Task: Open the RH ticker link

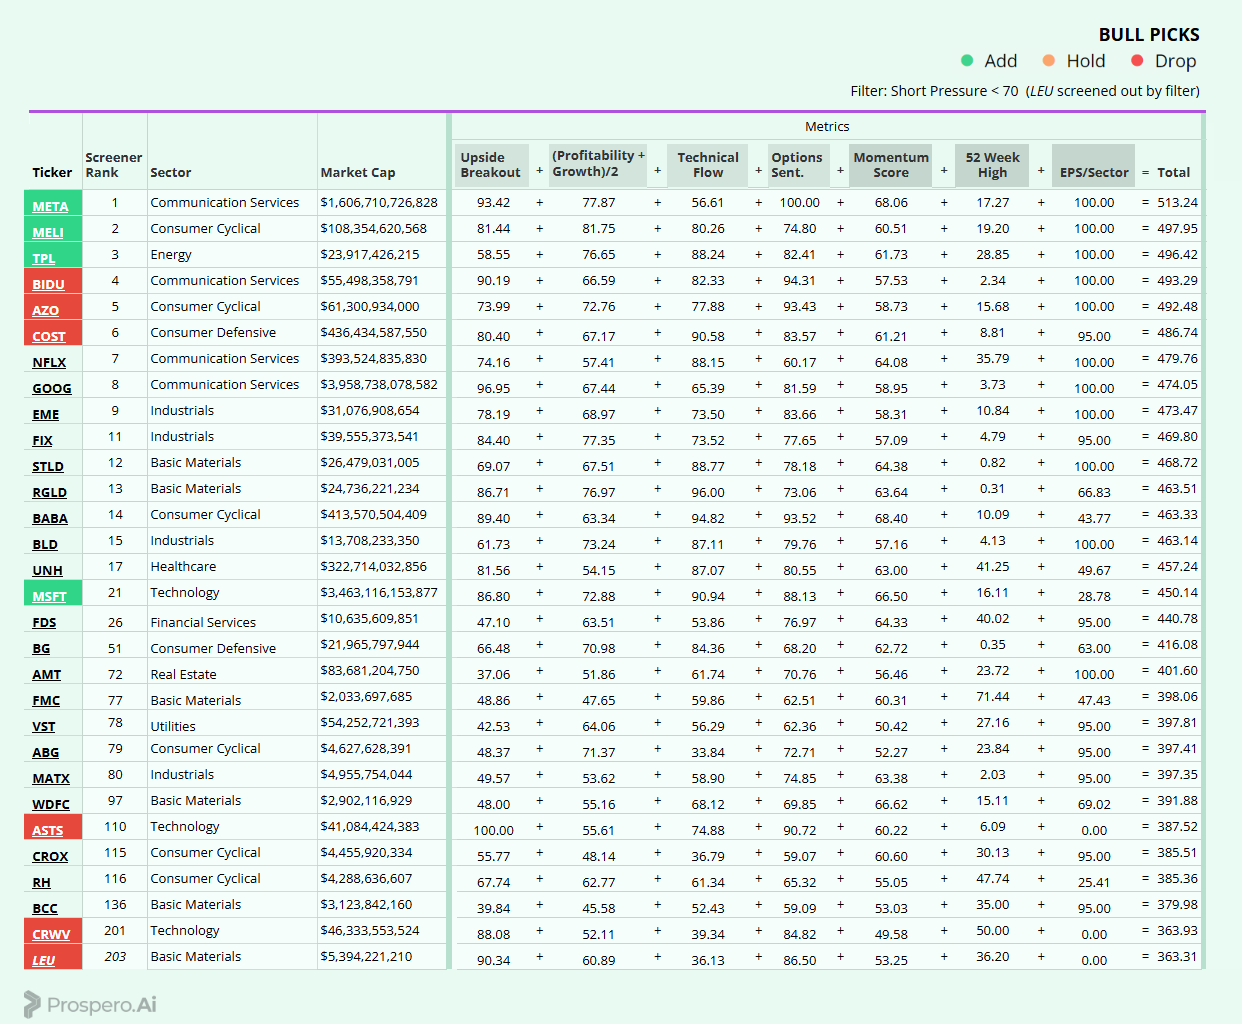Action: (41, 882)
